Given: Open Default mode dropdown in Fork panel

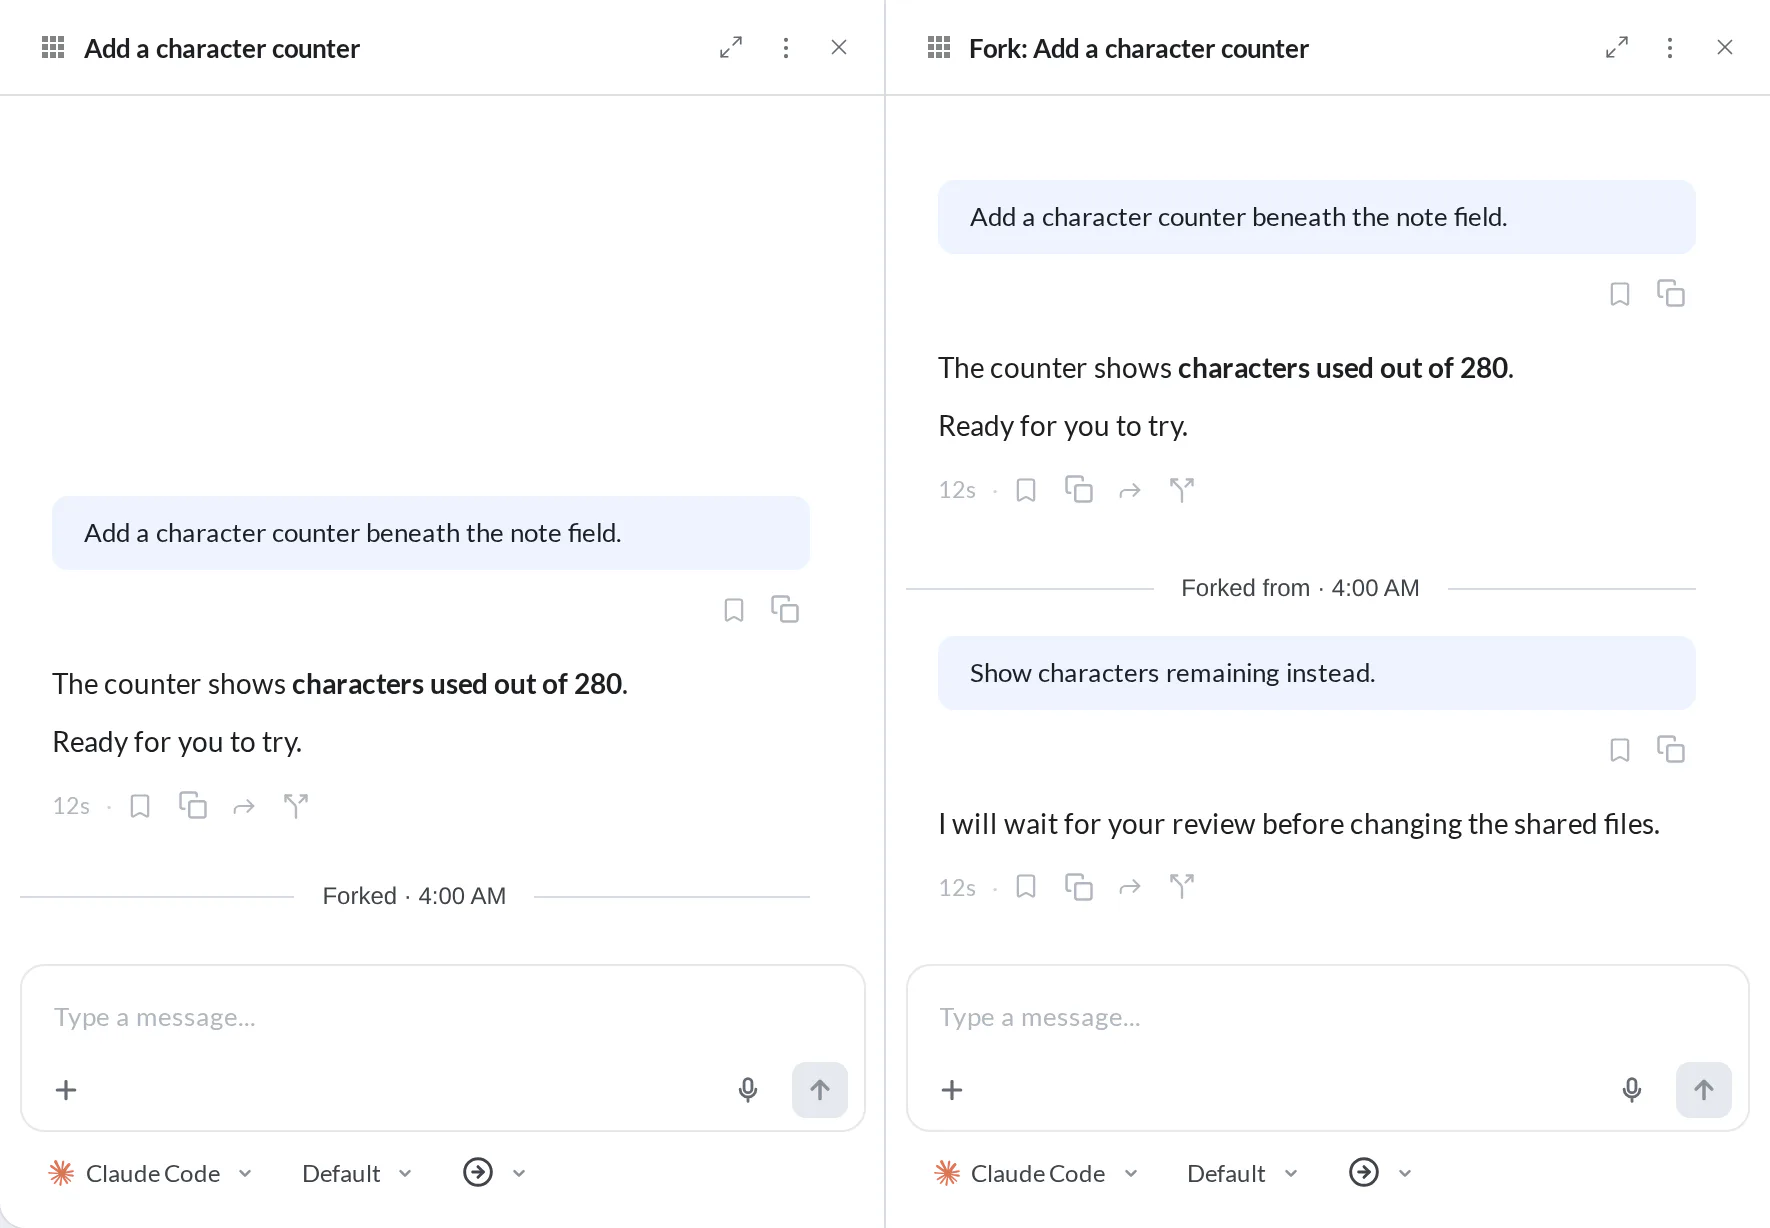Looking at the screenshot, I should [x=1242, y=1173].
